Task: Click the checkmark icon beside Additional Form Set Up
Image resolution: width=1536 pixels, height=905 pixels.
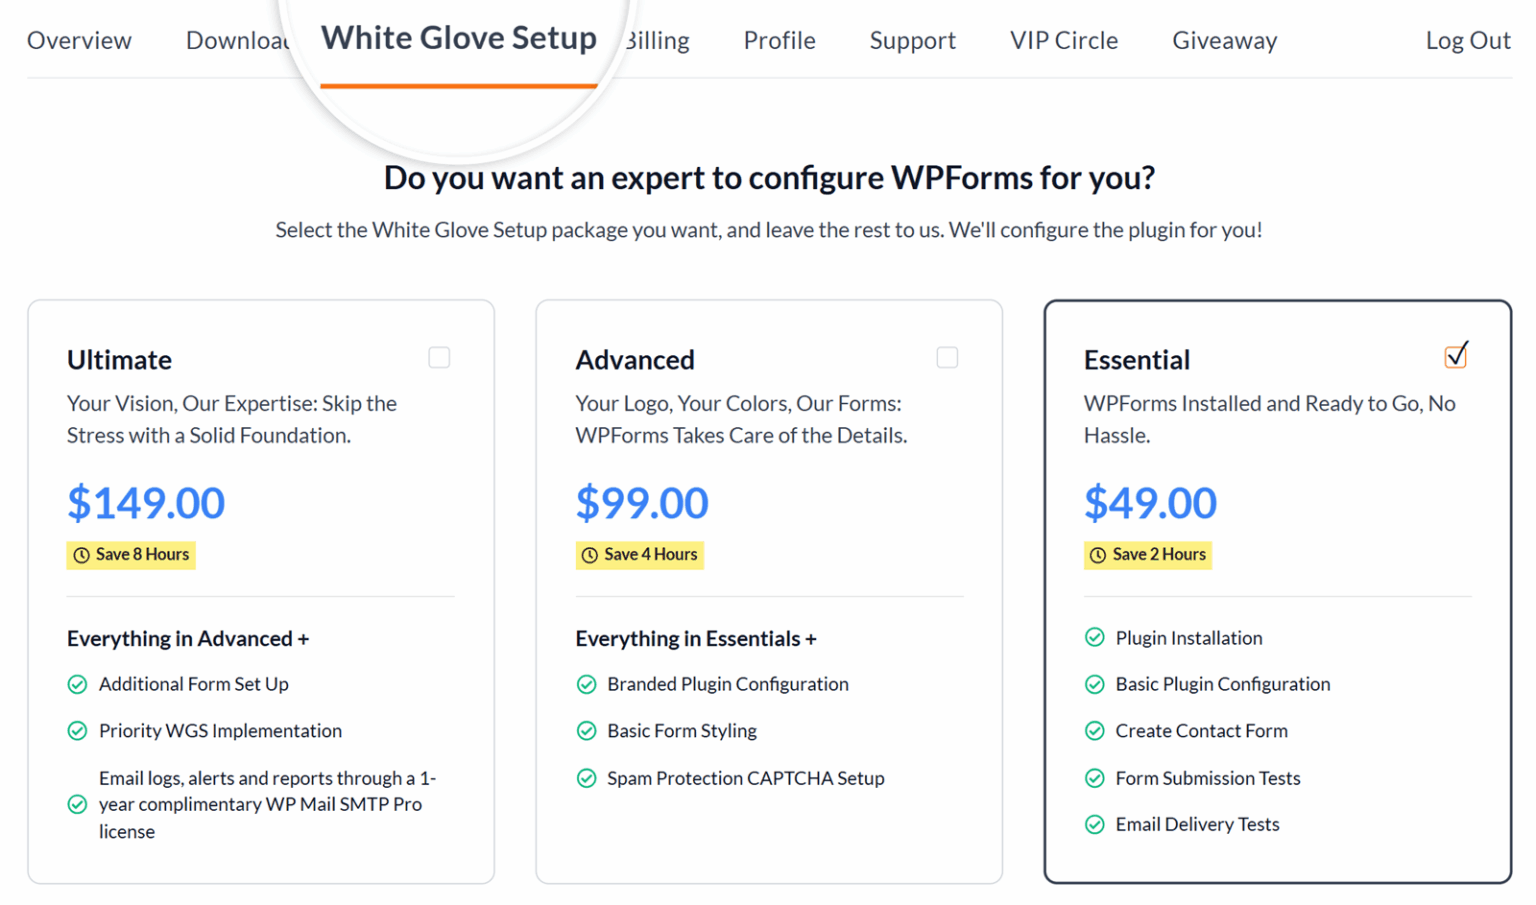Action: 78,684
